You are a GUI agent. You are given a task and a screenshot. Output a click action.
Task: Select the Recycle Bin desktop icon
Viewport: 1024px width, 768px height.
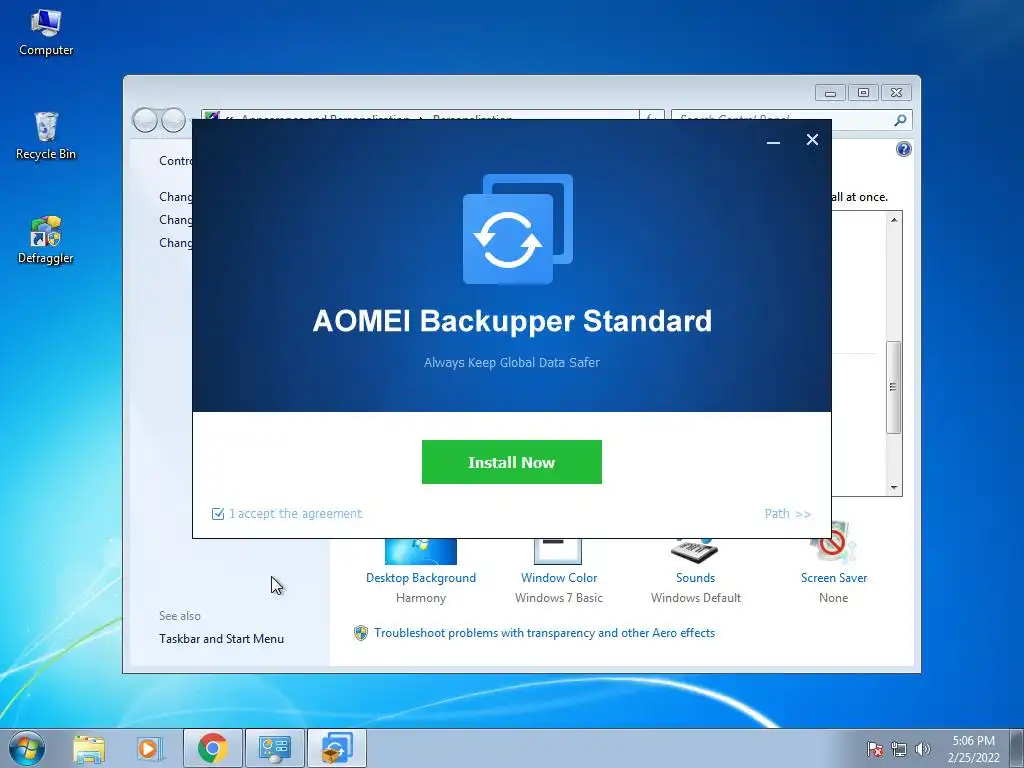[46, 136]
